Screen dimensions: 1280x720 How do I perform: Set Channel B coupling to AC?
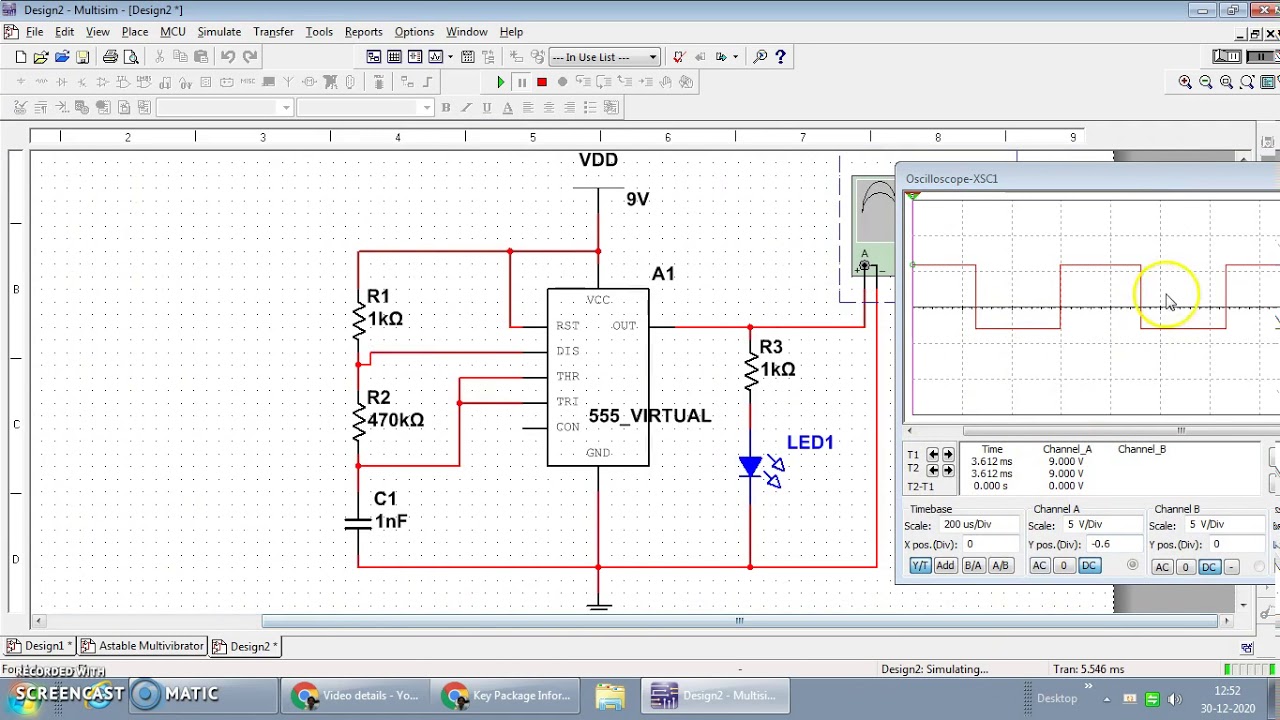[x=1162, y=567]
